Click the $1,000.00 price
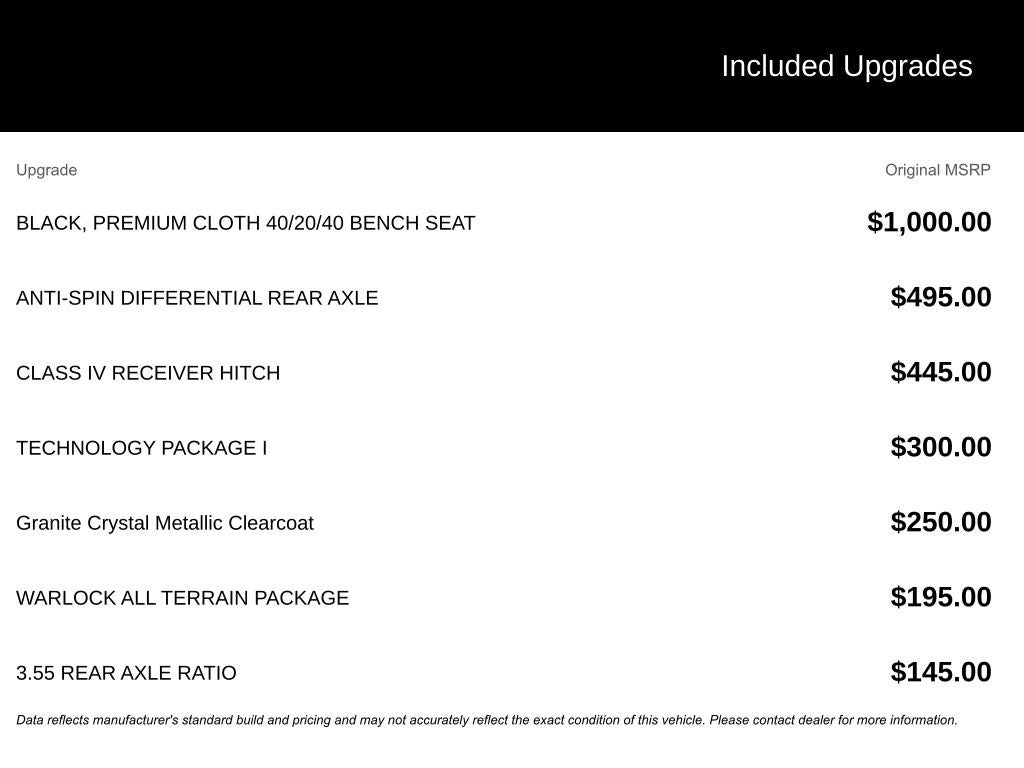This screenshot has width=1024, height=768. click(x=929, y=222)
